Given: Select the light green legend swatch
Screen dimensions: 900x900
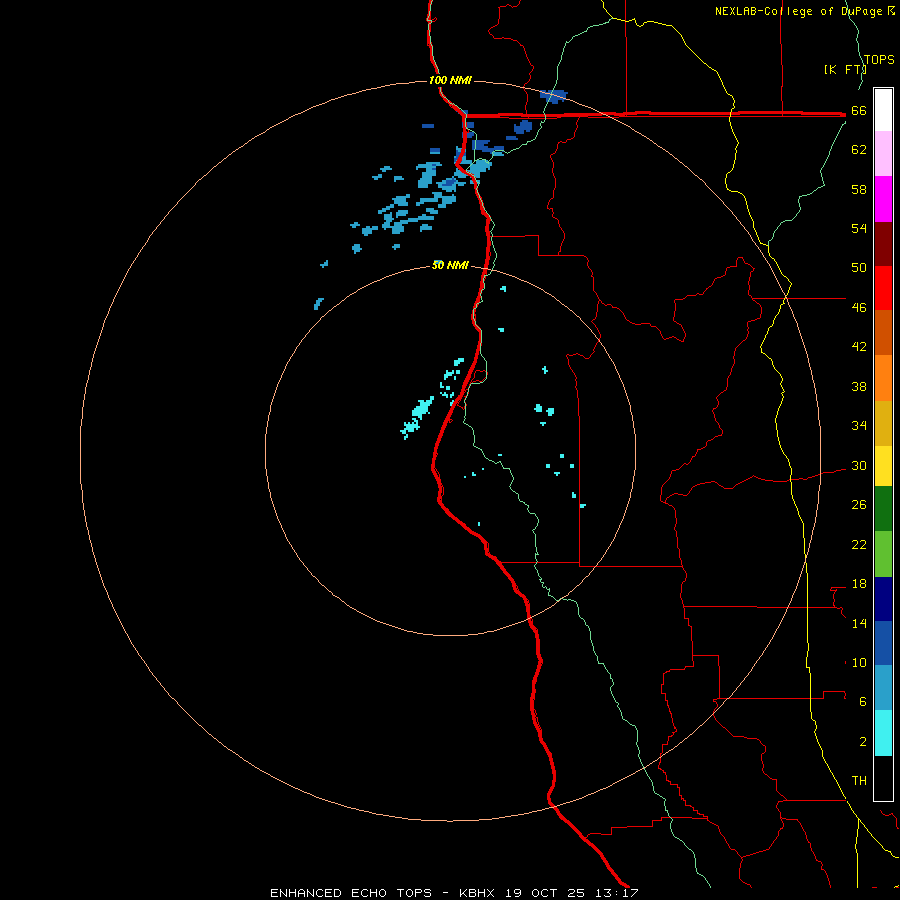Looking at the screenshot, I should tap(883, 554).
